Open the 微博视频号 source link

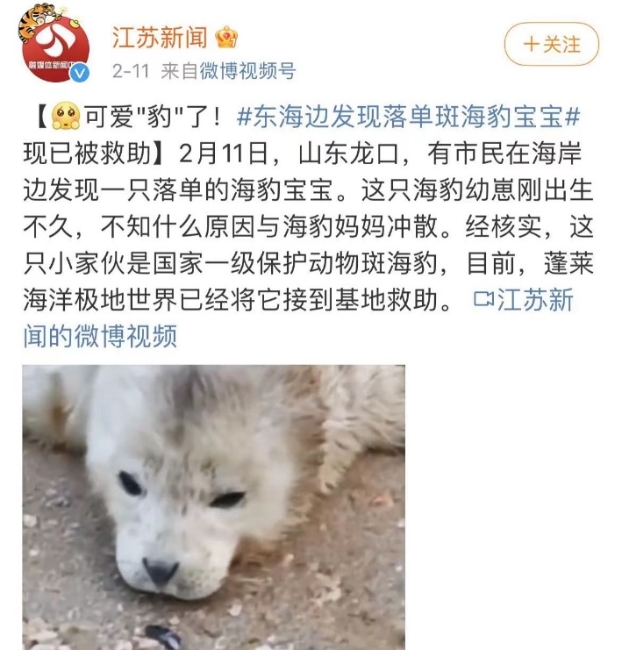click(x=248, y=71)
